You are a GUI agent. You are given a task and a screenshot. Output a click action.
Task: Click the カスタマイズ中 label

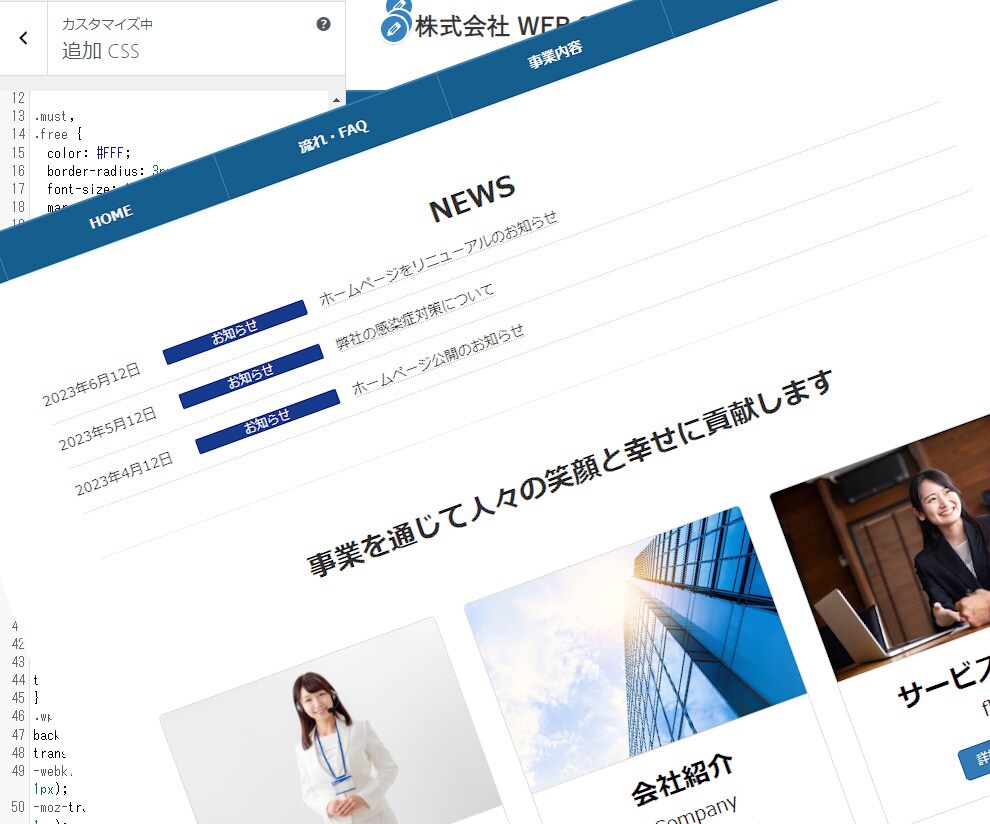pos(107,24)
